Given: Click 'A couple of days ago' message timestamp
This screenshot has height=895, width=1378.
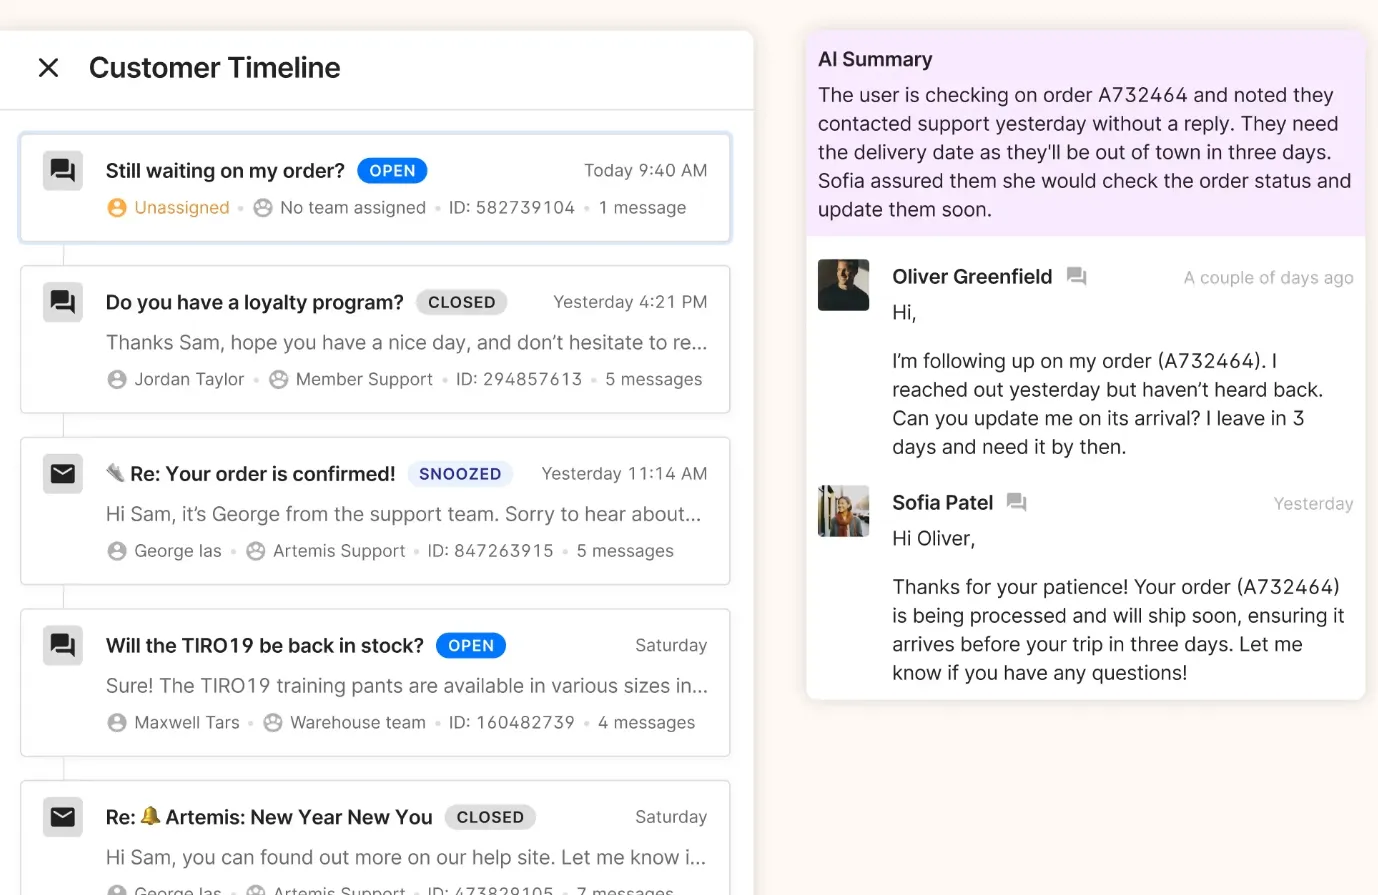Looking at the screenshot, I should (x=1268, y=278).
